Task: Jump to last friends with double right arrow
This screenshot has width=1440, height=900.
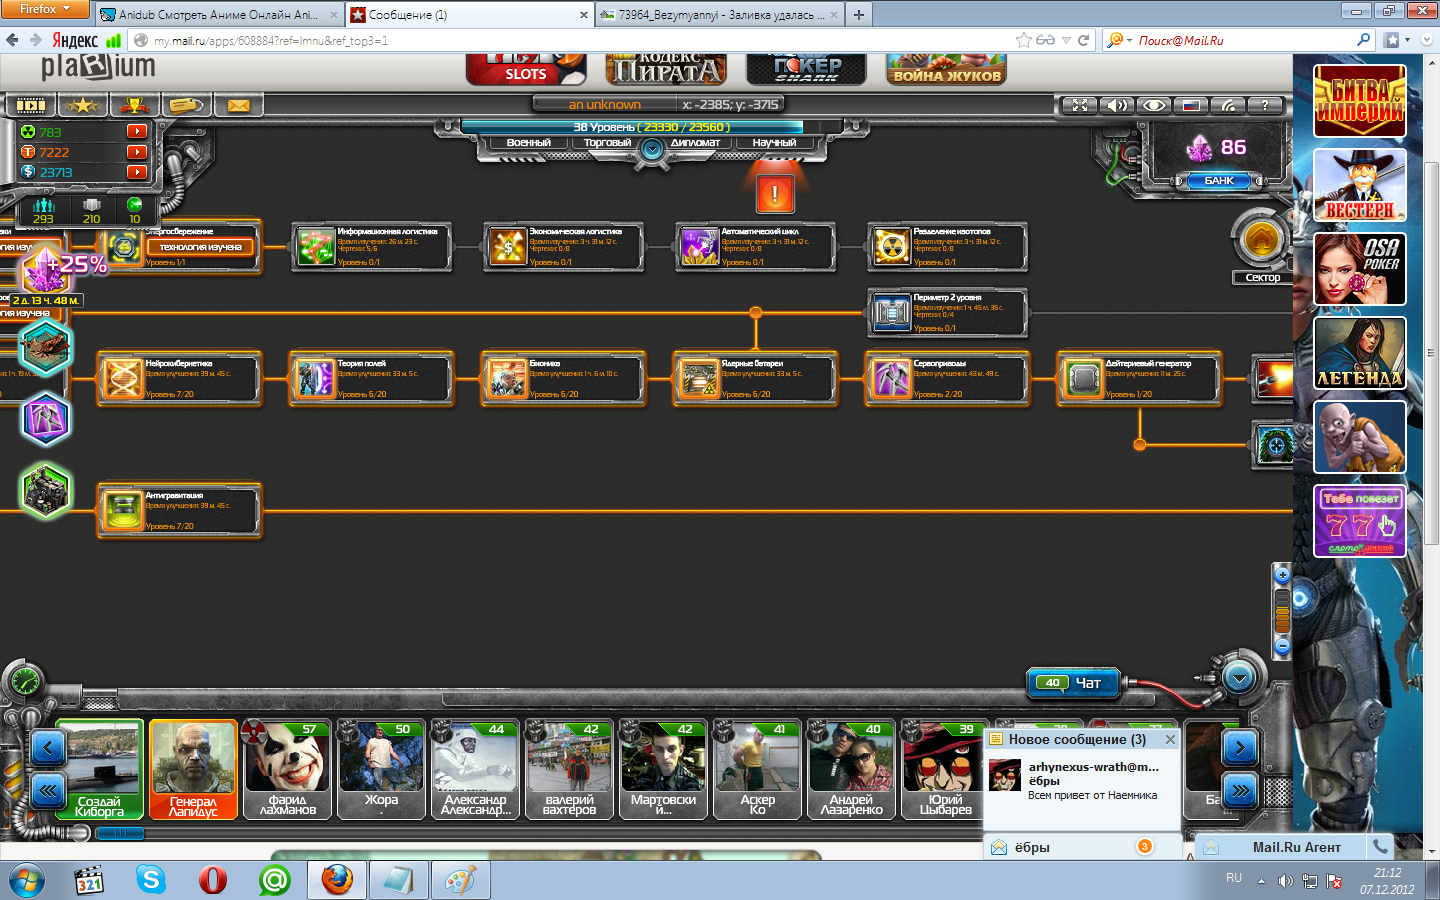Action: (1240, 792)
